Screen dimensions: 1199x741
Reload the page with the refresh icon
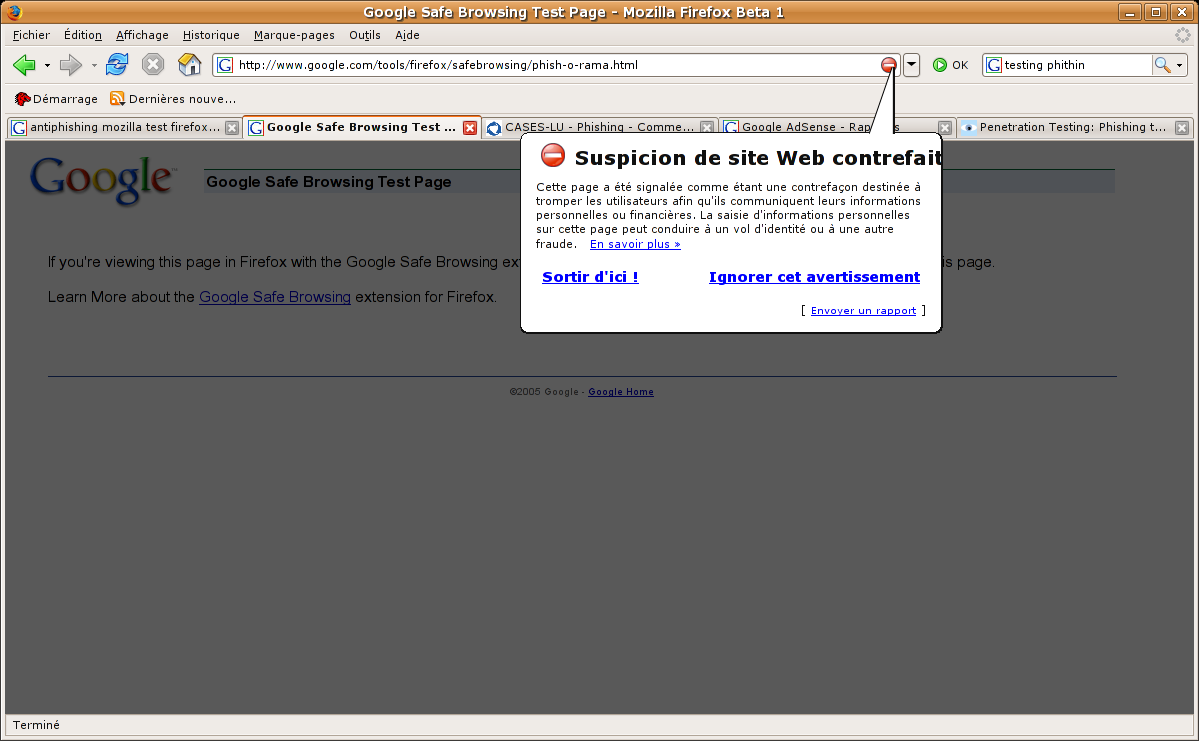pos(117,64)
